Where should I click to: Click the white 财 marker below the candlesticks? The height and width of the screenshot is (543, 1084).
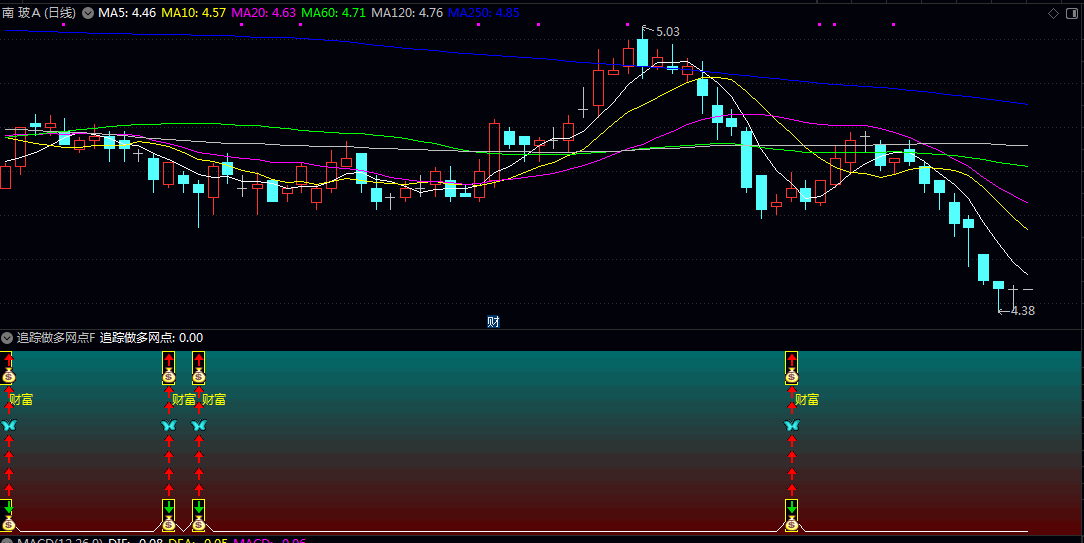(493, 321)
